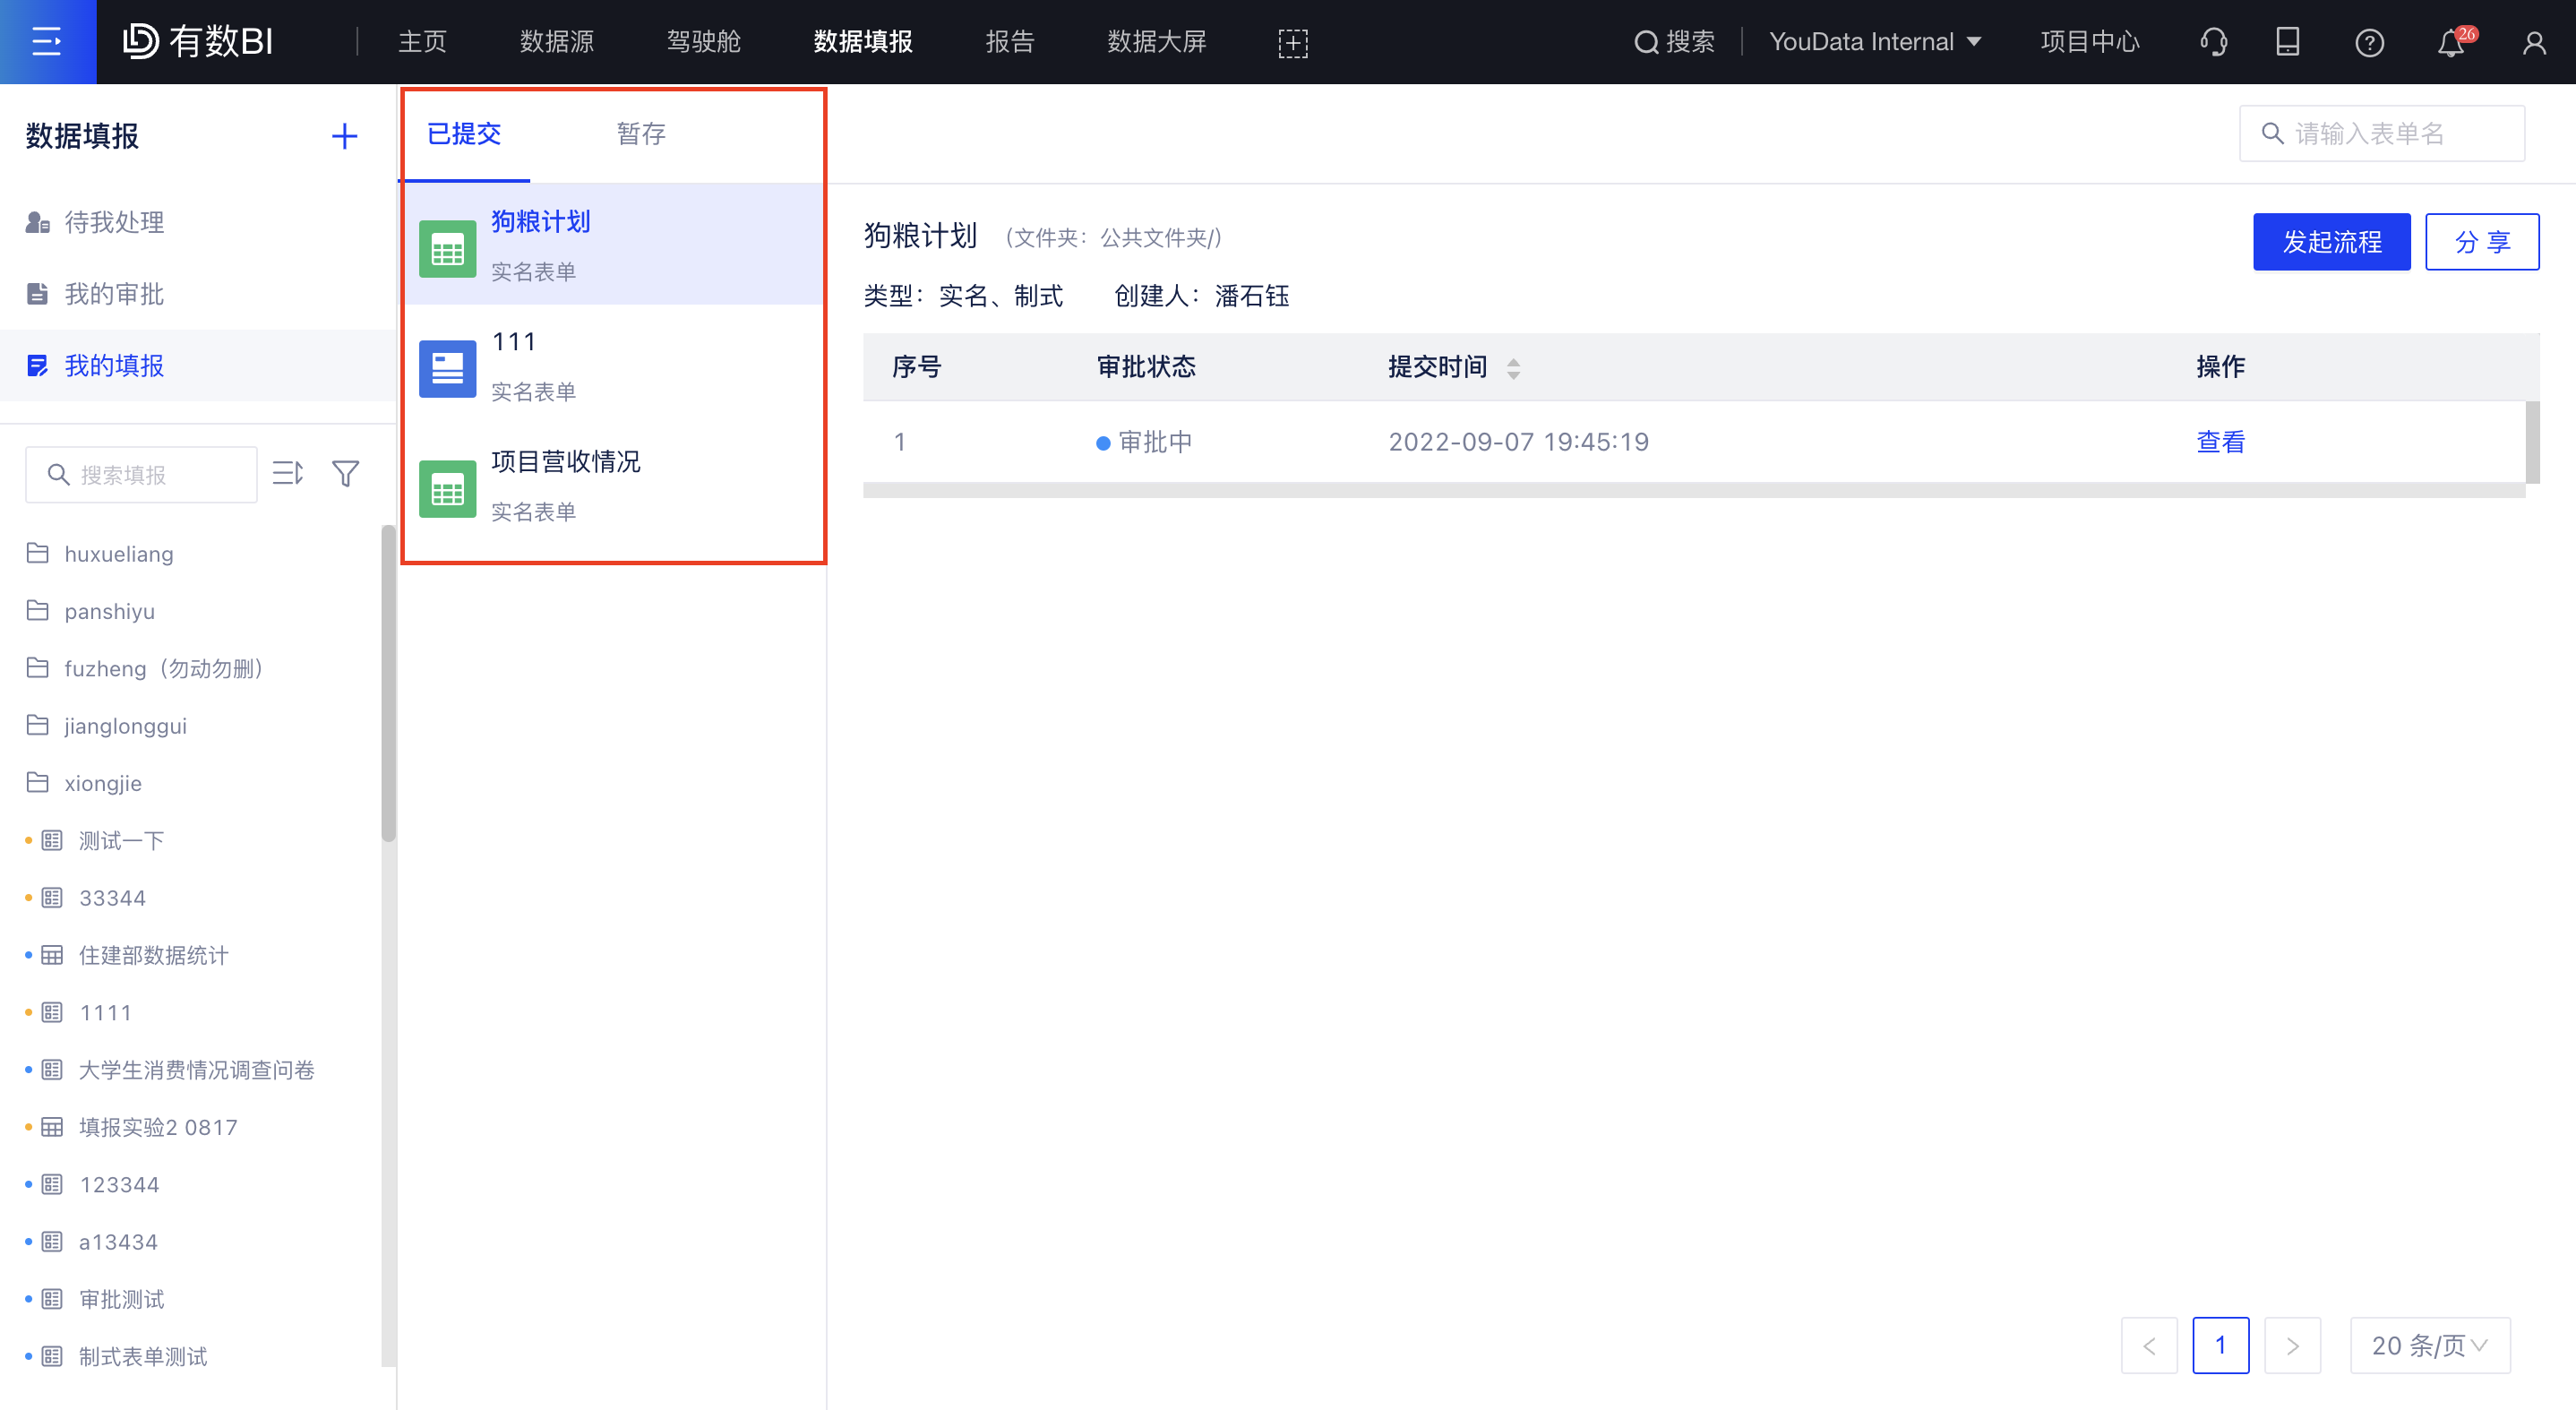Click the mobile QR code icon in top bar

point(2287,42)
